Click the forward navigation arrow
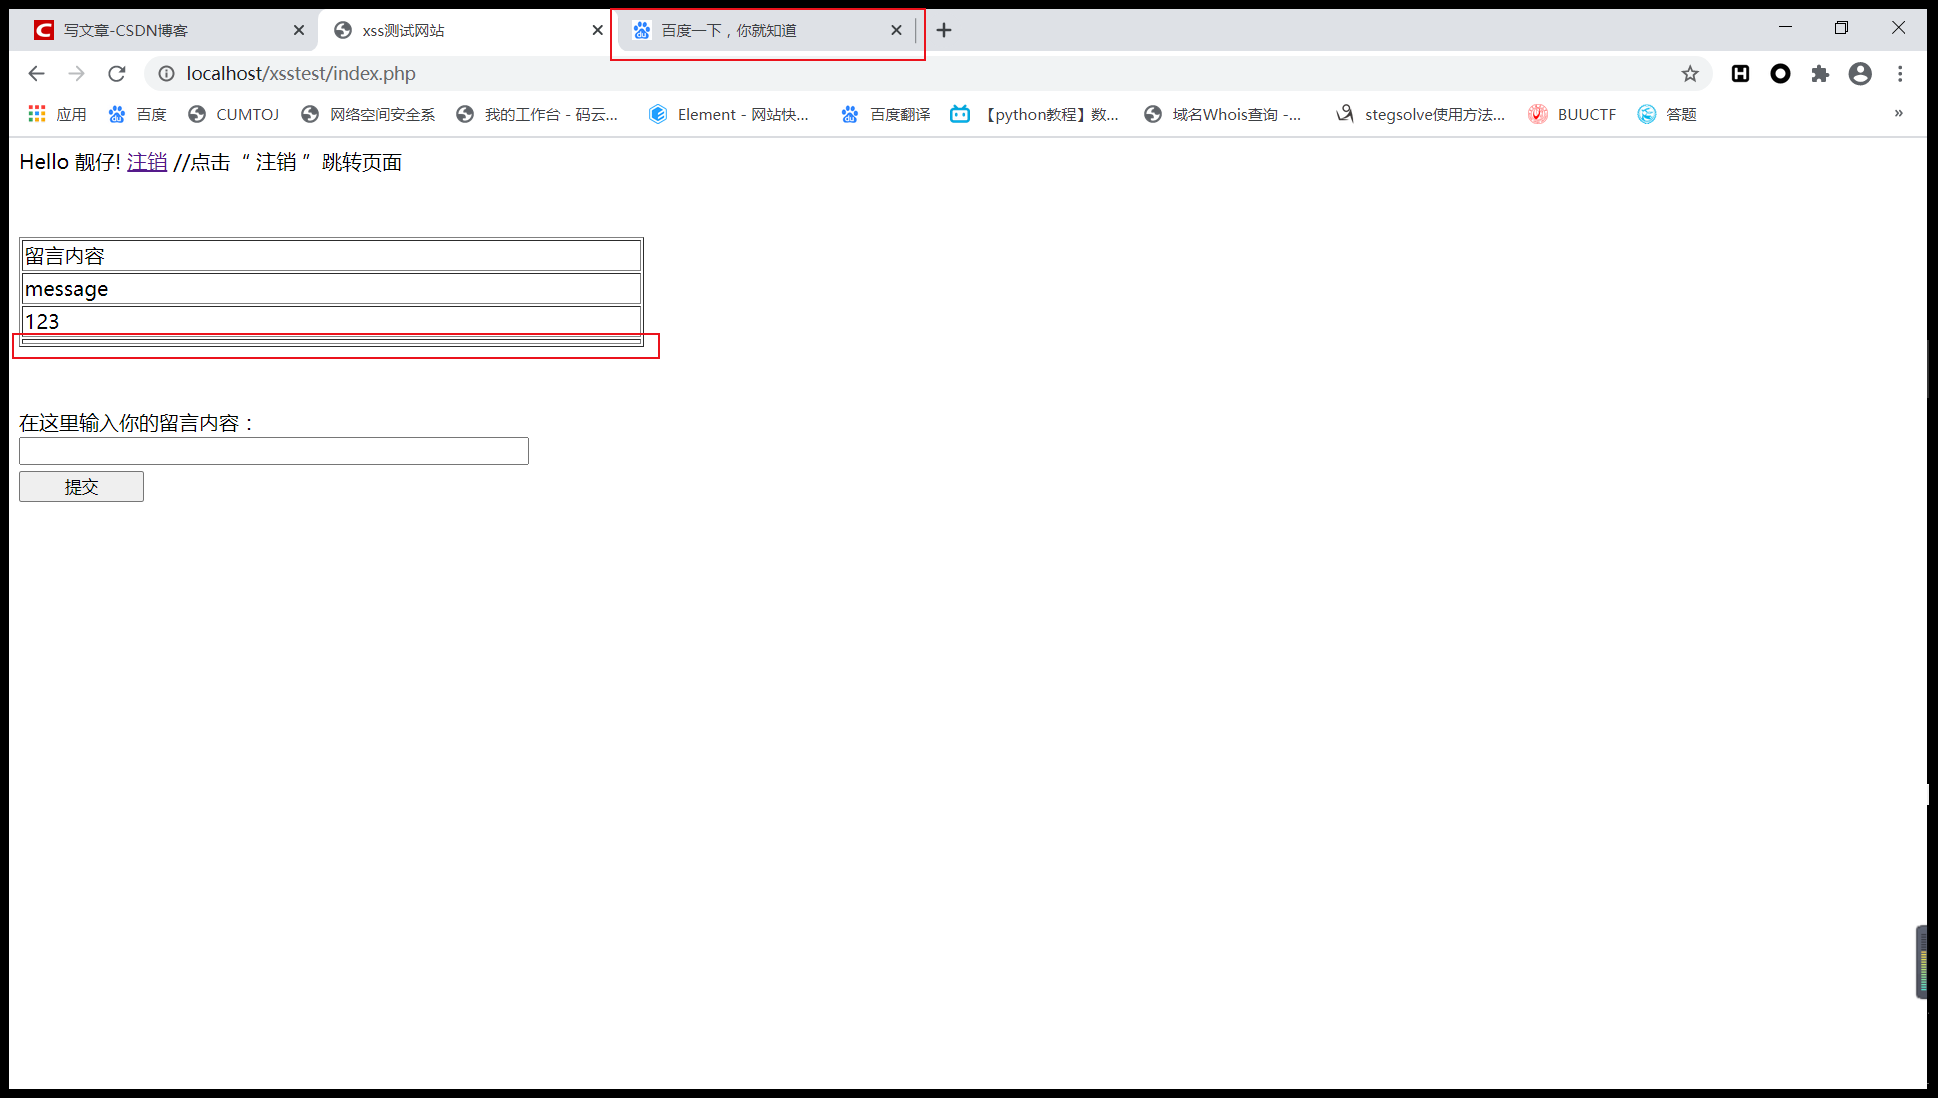The width and height of the screenshot is (1938, 1098). [77, 74]
